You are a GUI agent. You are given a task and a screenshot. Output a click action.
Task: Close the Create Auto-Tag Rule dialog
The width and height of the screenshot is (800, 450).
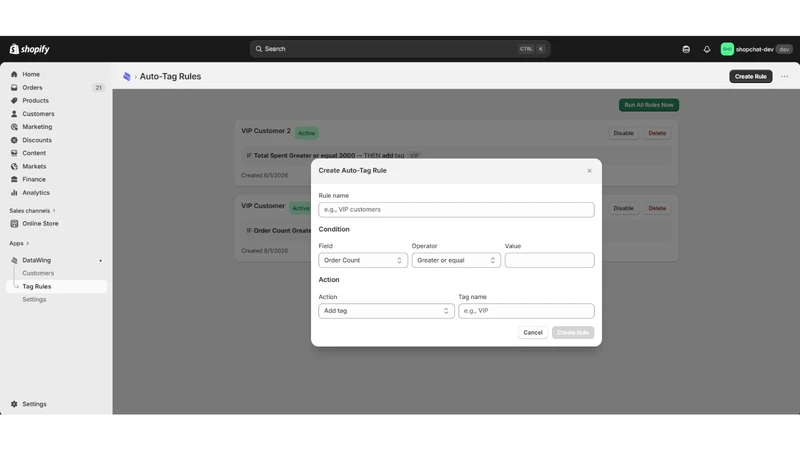tap(589, 171)
